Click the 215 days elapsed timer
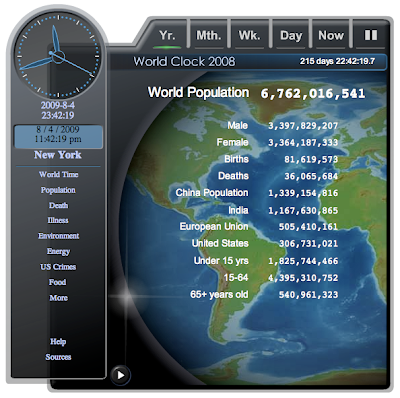This screenshot has height=398, width=400. [337, 61]
